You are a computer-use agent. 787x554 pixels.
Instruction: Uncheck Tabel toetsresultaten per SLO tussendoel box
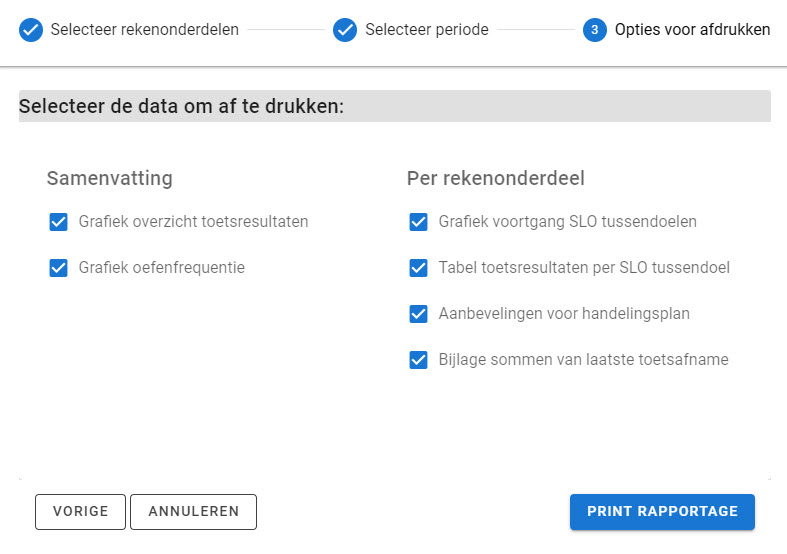[419, 268]
